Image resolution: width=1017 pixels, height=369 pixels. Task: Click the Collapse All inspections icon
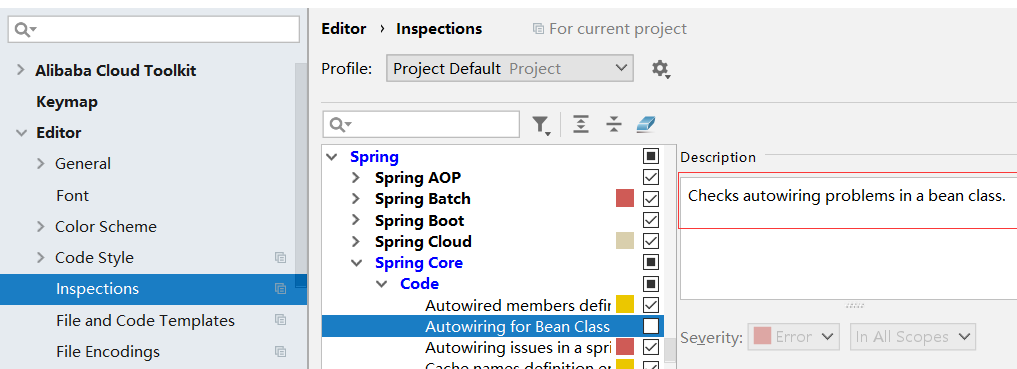tap(614, 124)
